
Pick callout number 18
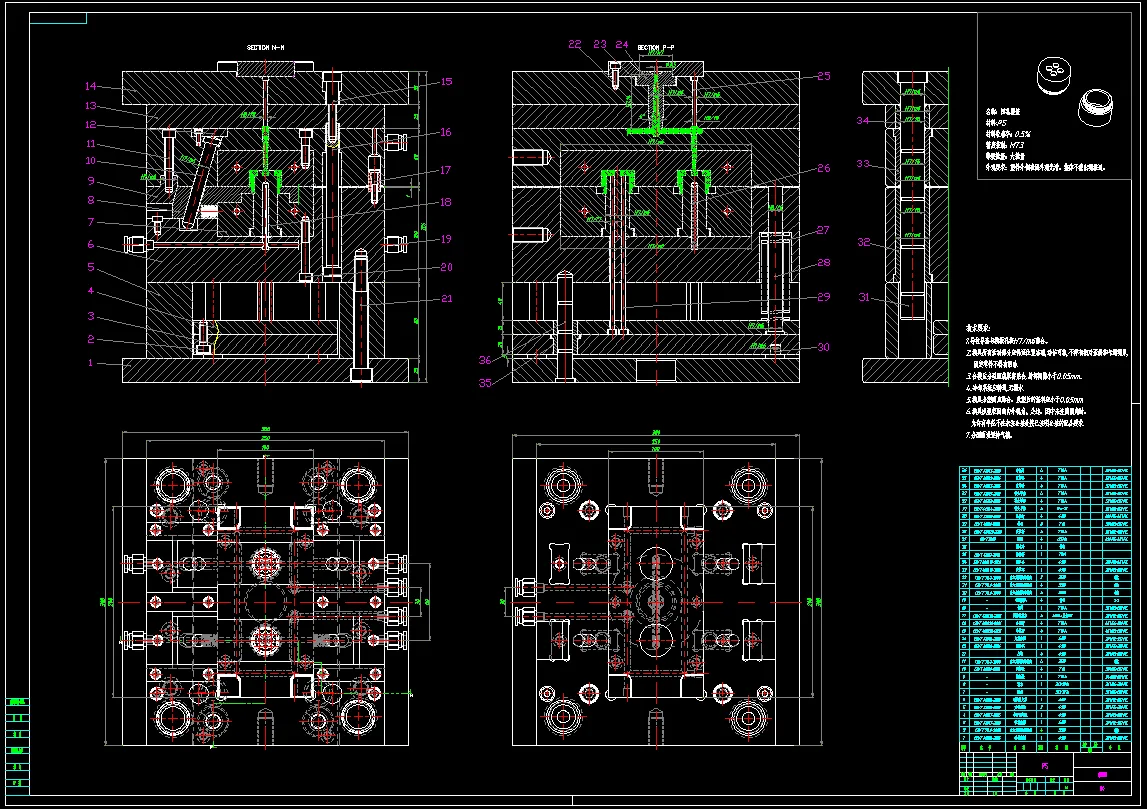point(445,203)
